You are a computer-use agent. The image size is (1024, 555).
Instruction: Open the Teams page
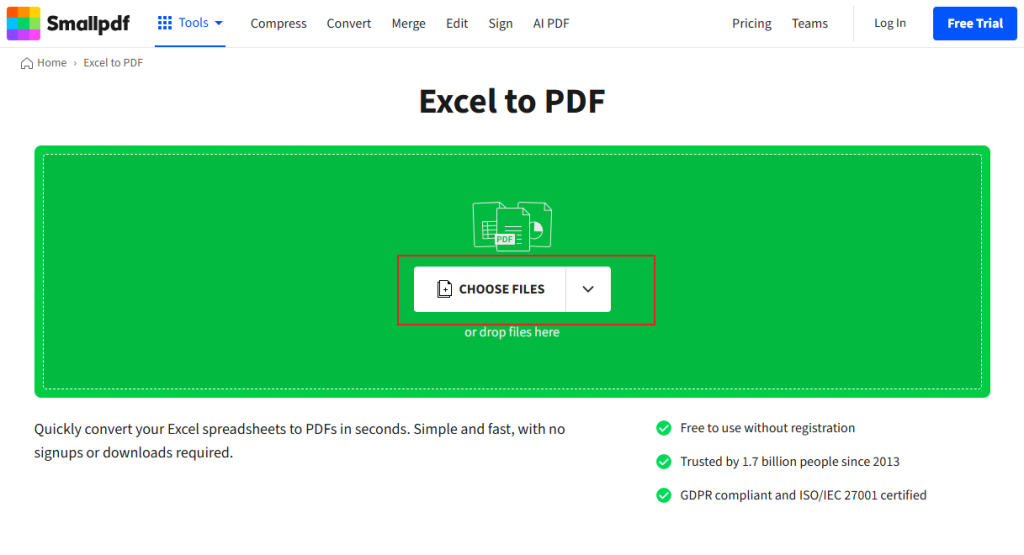click(x=809, y=24)
